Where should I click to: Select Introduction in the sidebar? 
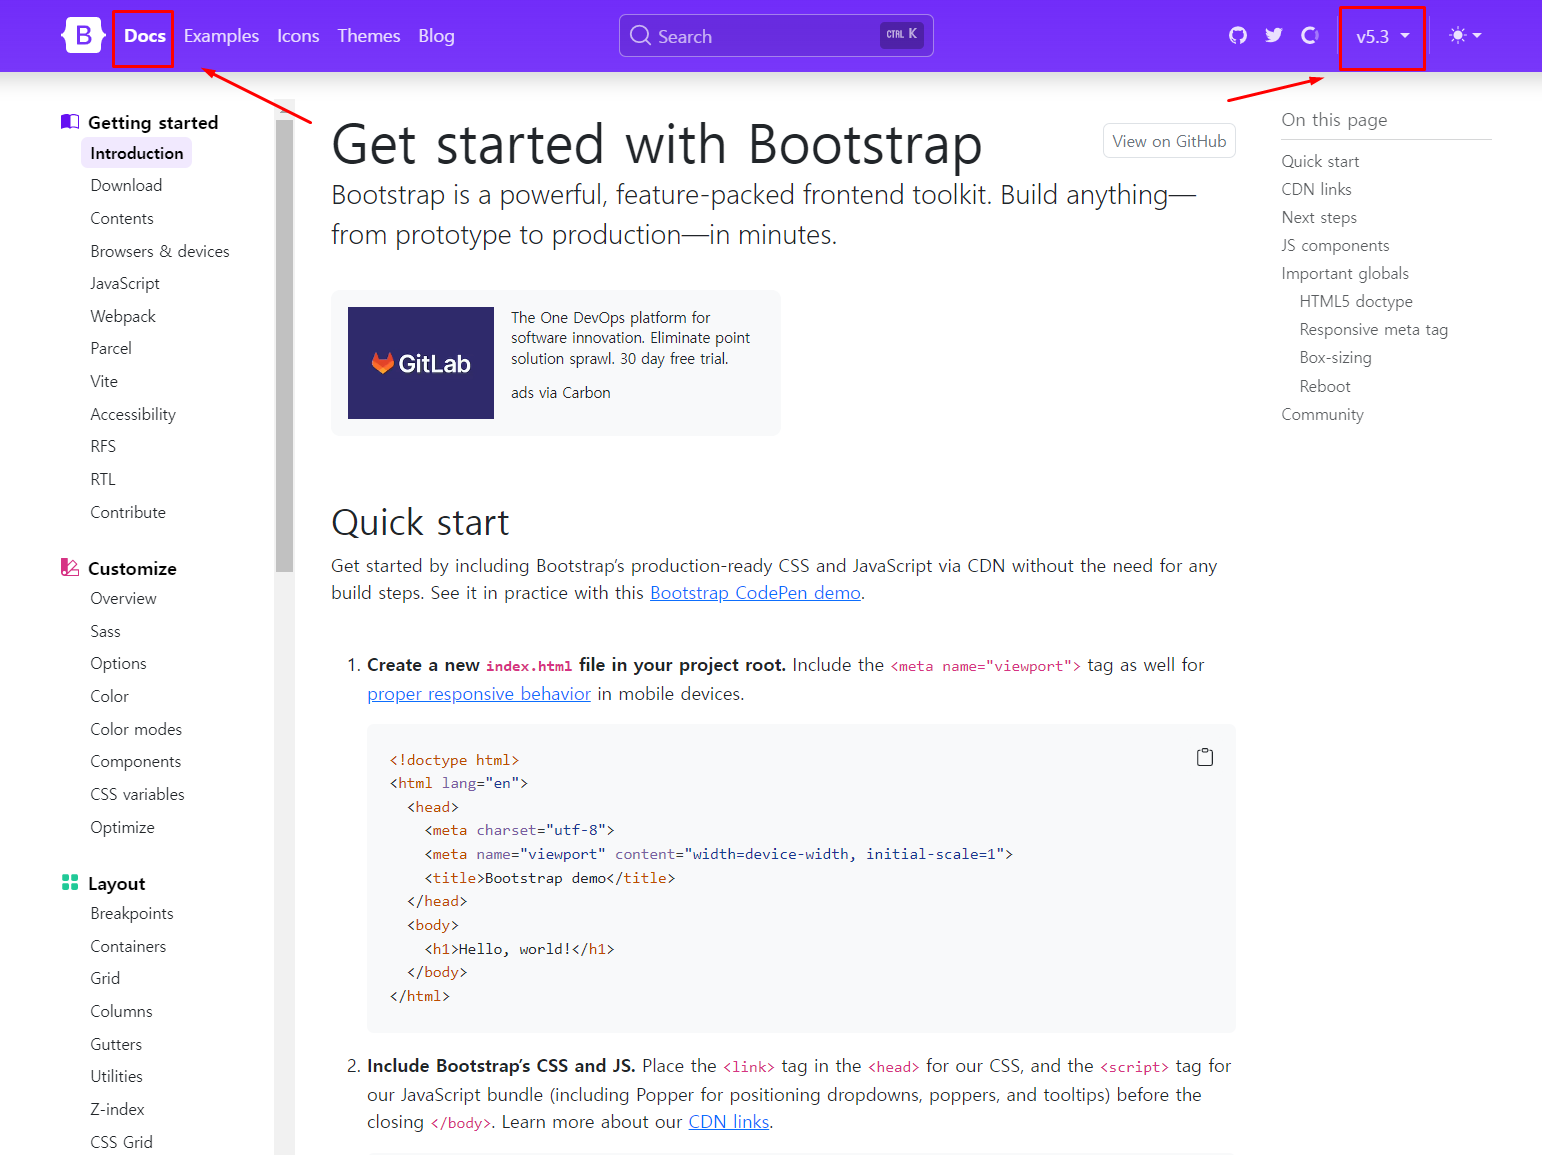click(x=137, y=153)
